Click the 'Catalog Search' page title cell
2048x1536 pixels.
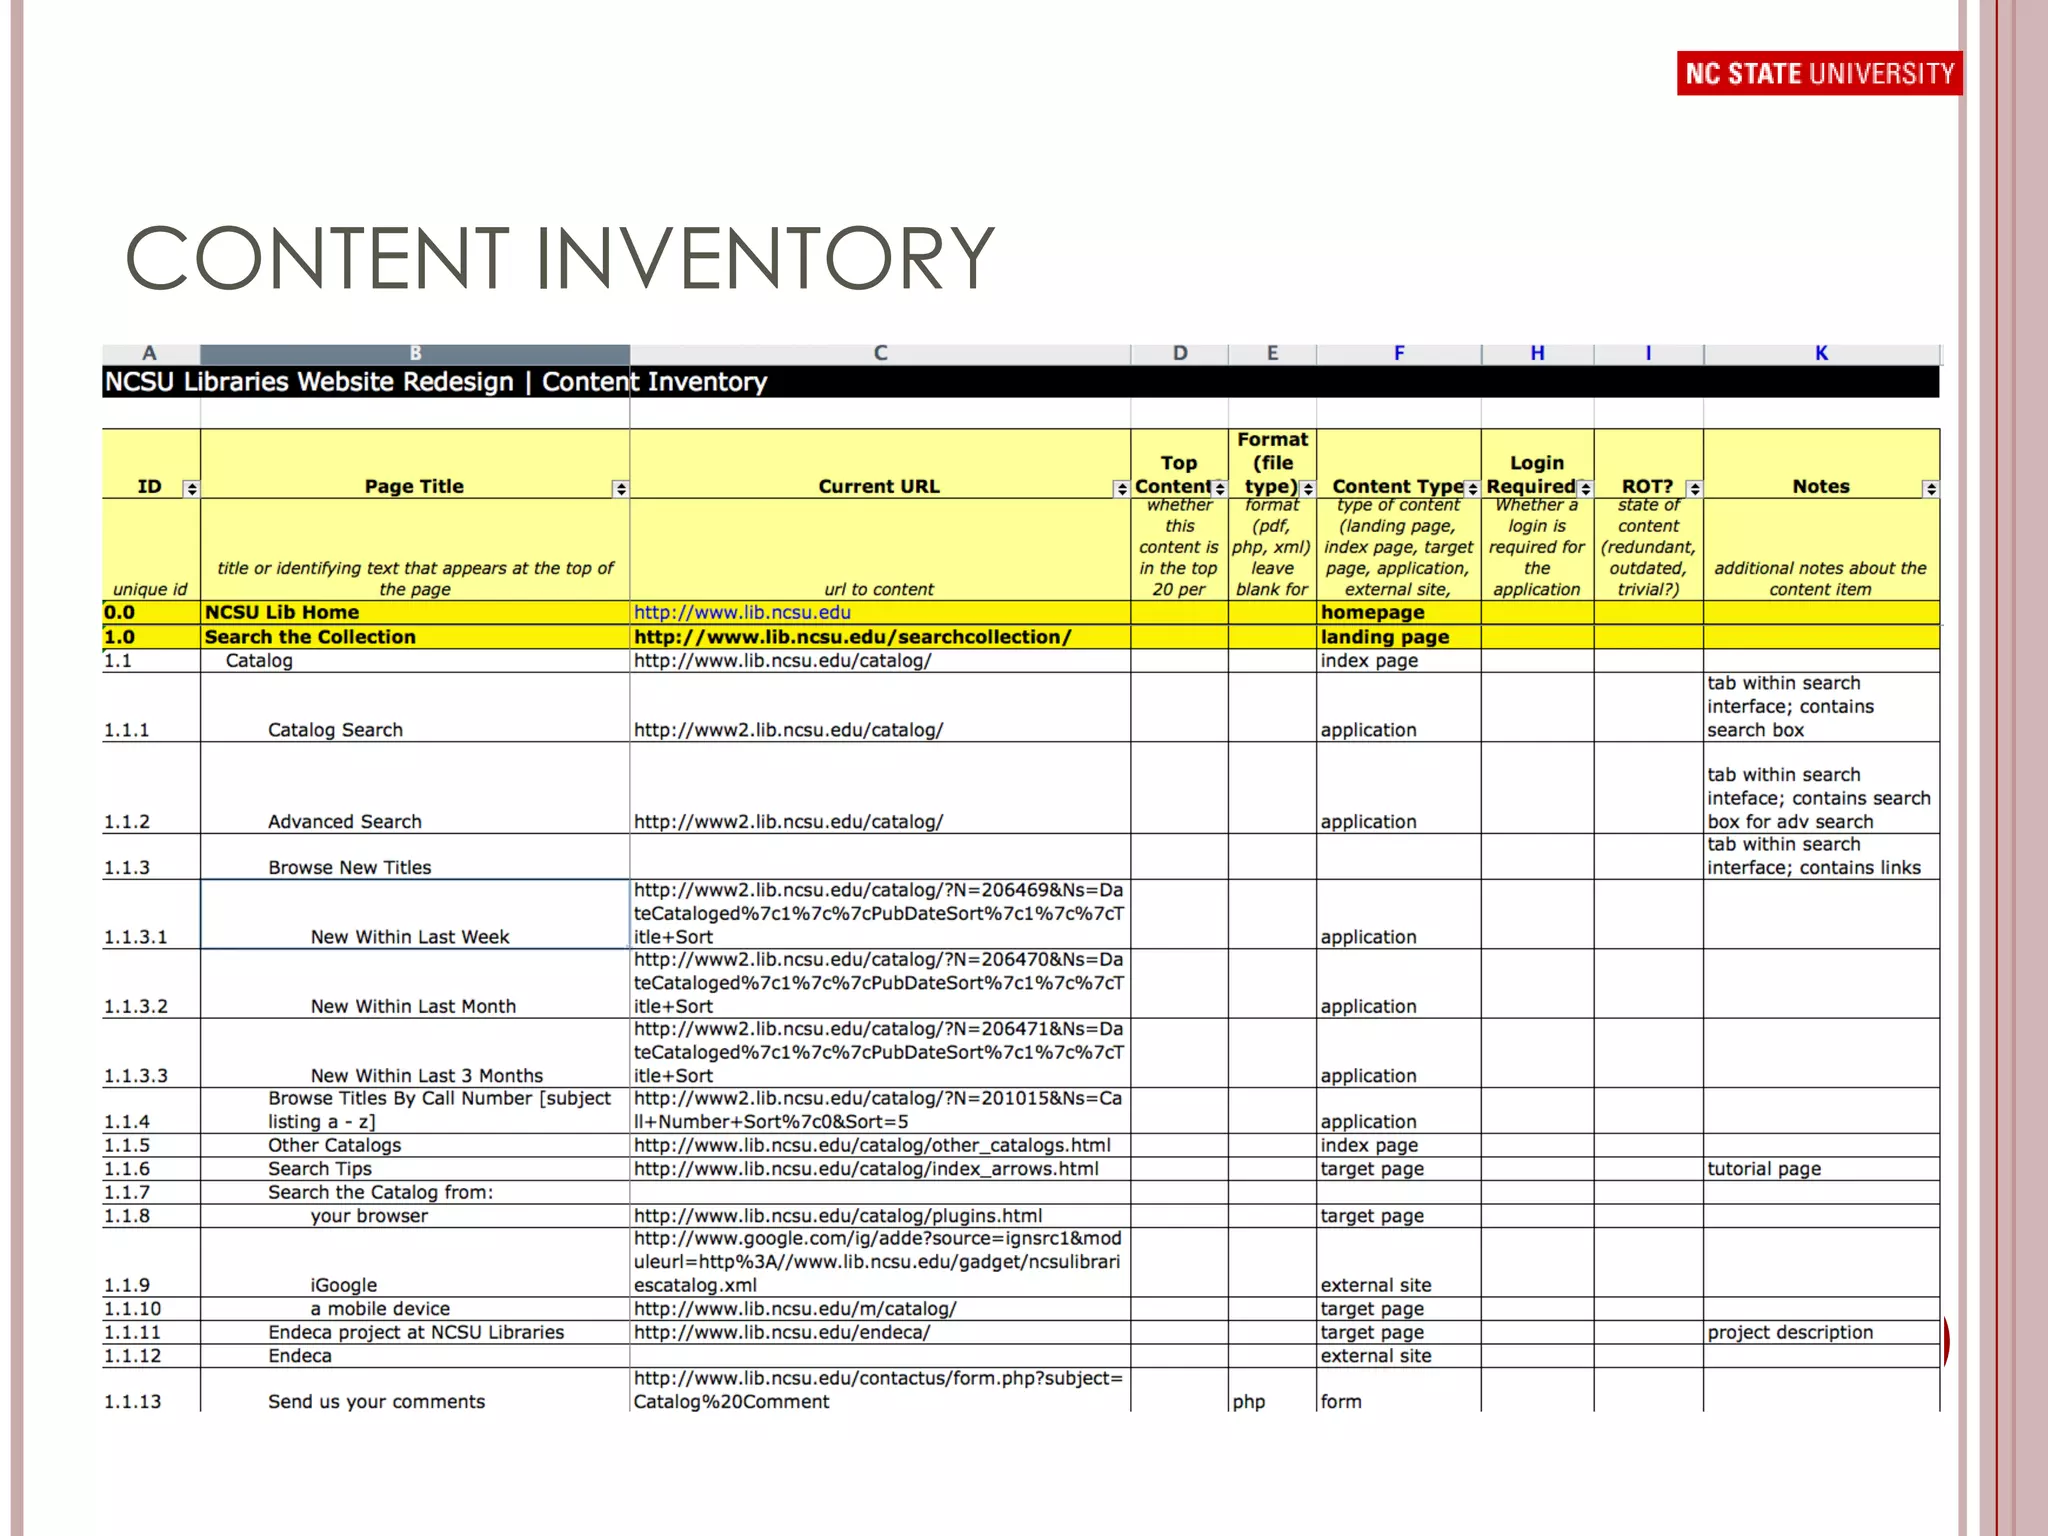tap(415, 707)
